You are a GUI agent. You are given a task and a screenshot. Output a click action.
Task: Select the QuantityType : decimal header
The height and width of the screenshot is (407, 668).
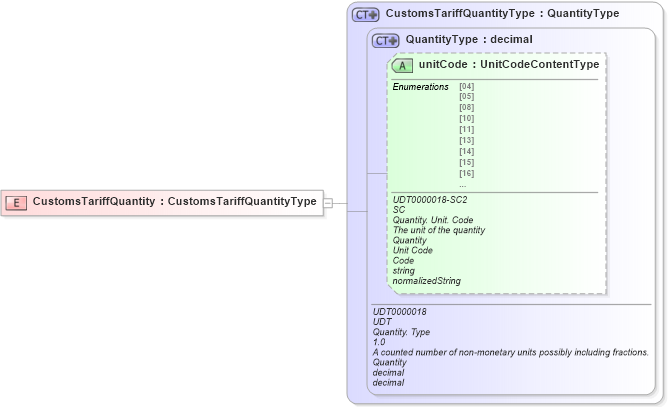[469, 40]
